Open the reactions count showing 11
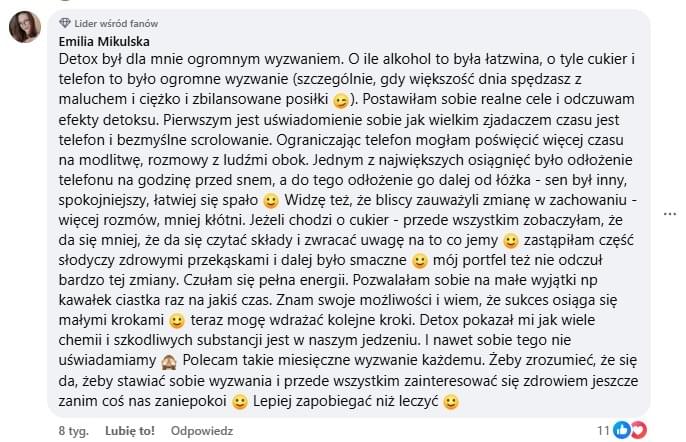Image resolution: width=686 pixels, height=442 pixels. [x=602, y=430]
